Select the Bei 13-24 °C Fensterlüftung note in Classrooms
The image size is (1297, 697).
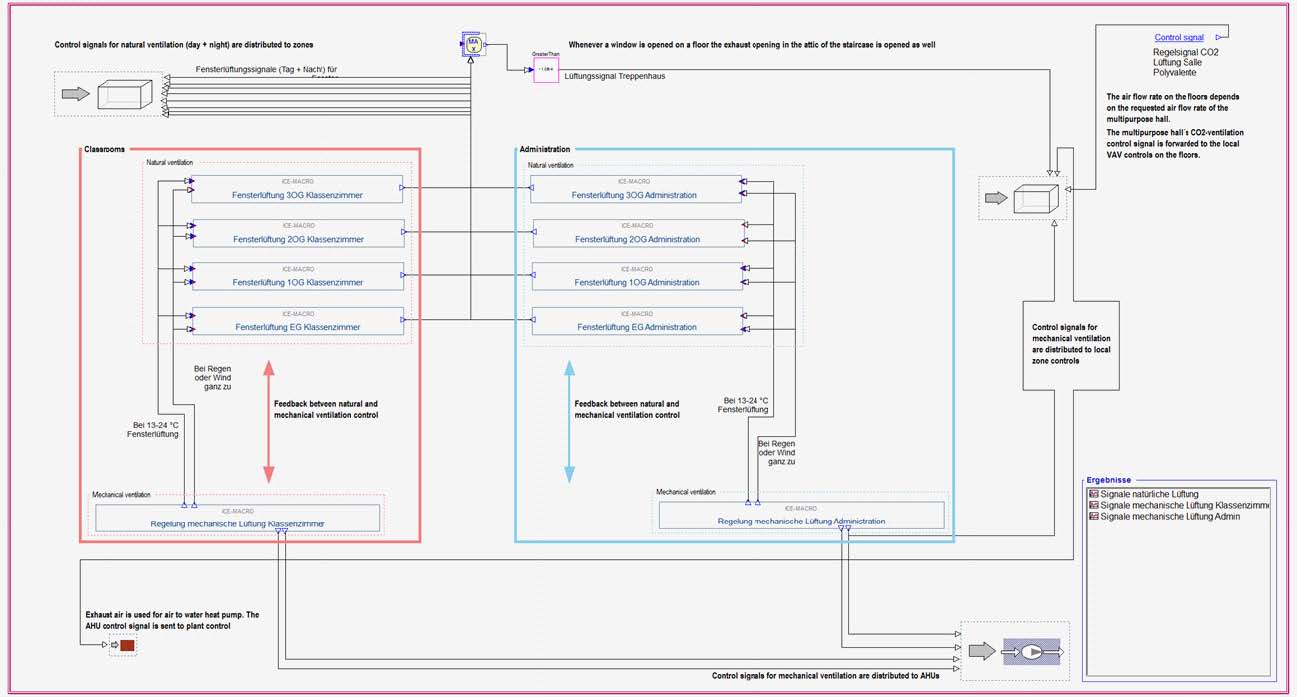[x=152, y=429]
